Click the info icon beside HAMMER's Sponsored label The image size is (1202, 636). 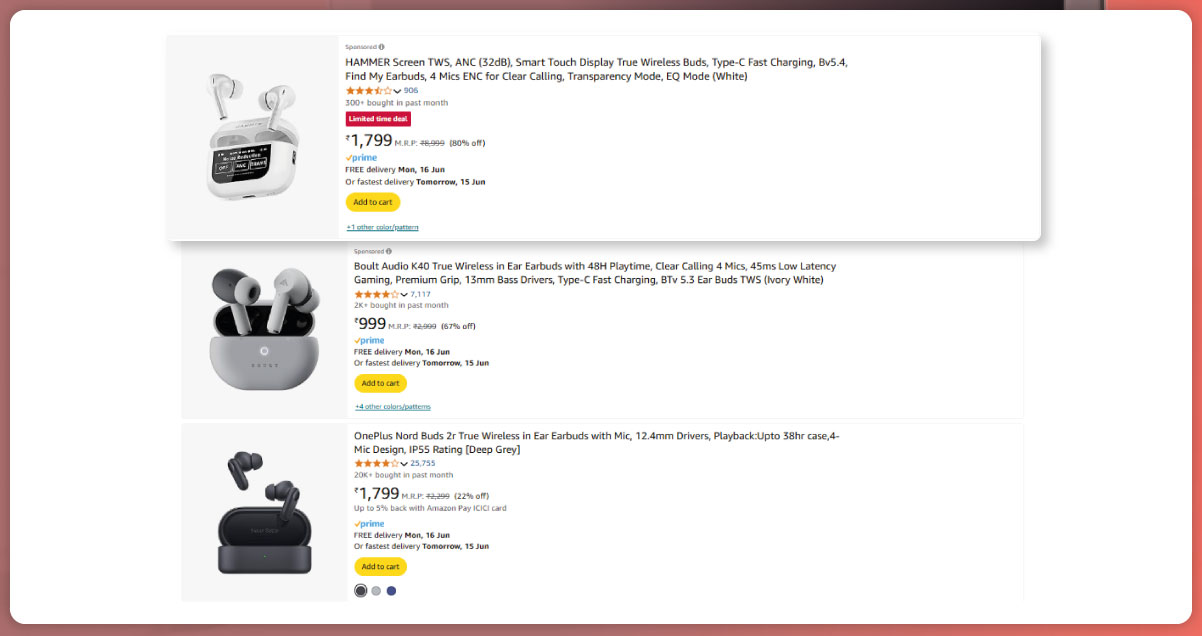[x=382, y=47]
